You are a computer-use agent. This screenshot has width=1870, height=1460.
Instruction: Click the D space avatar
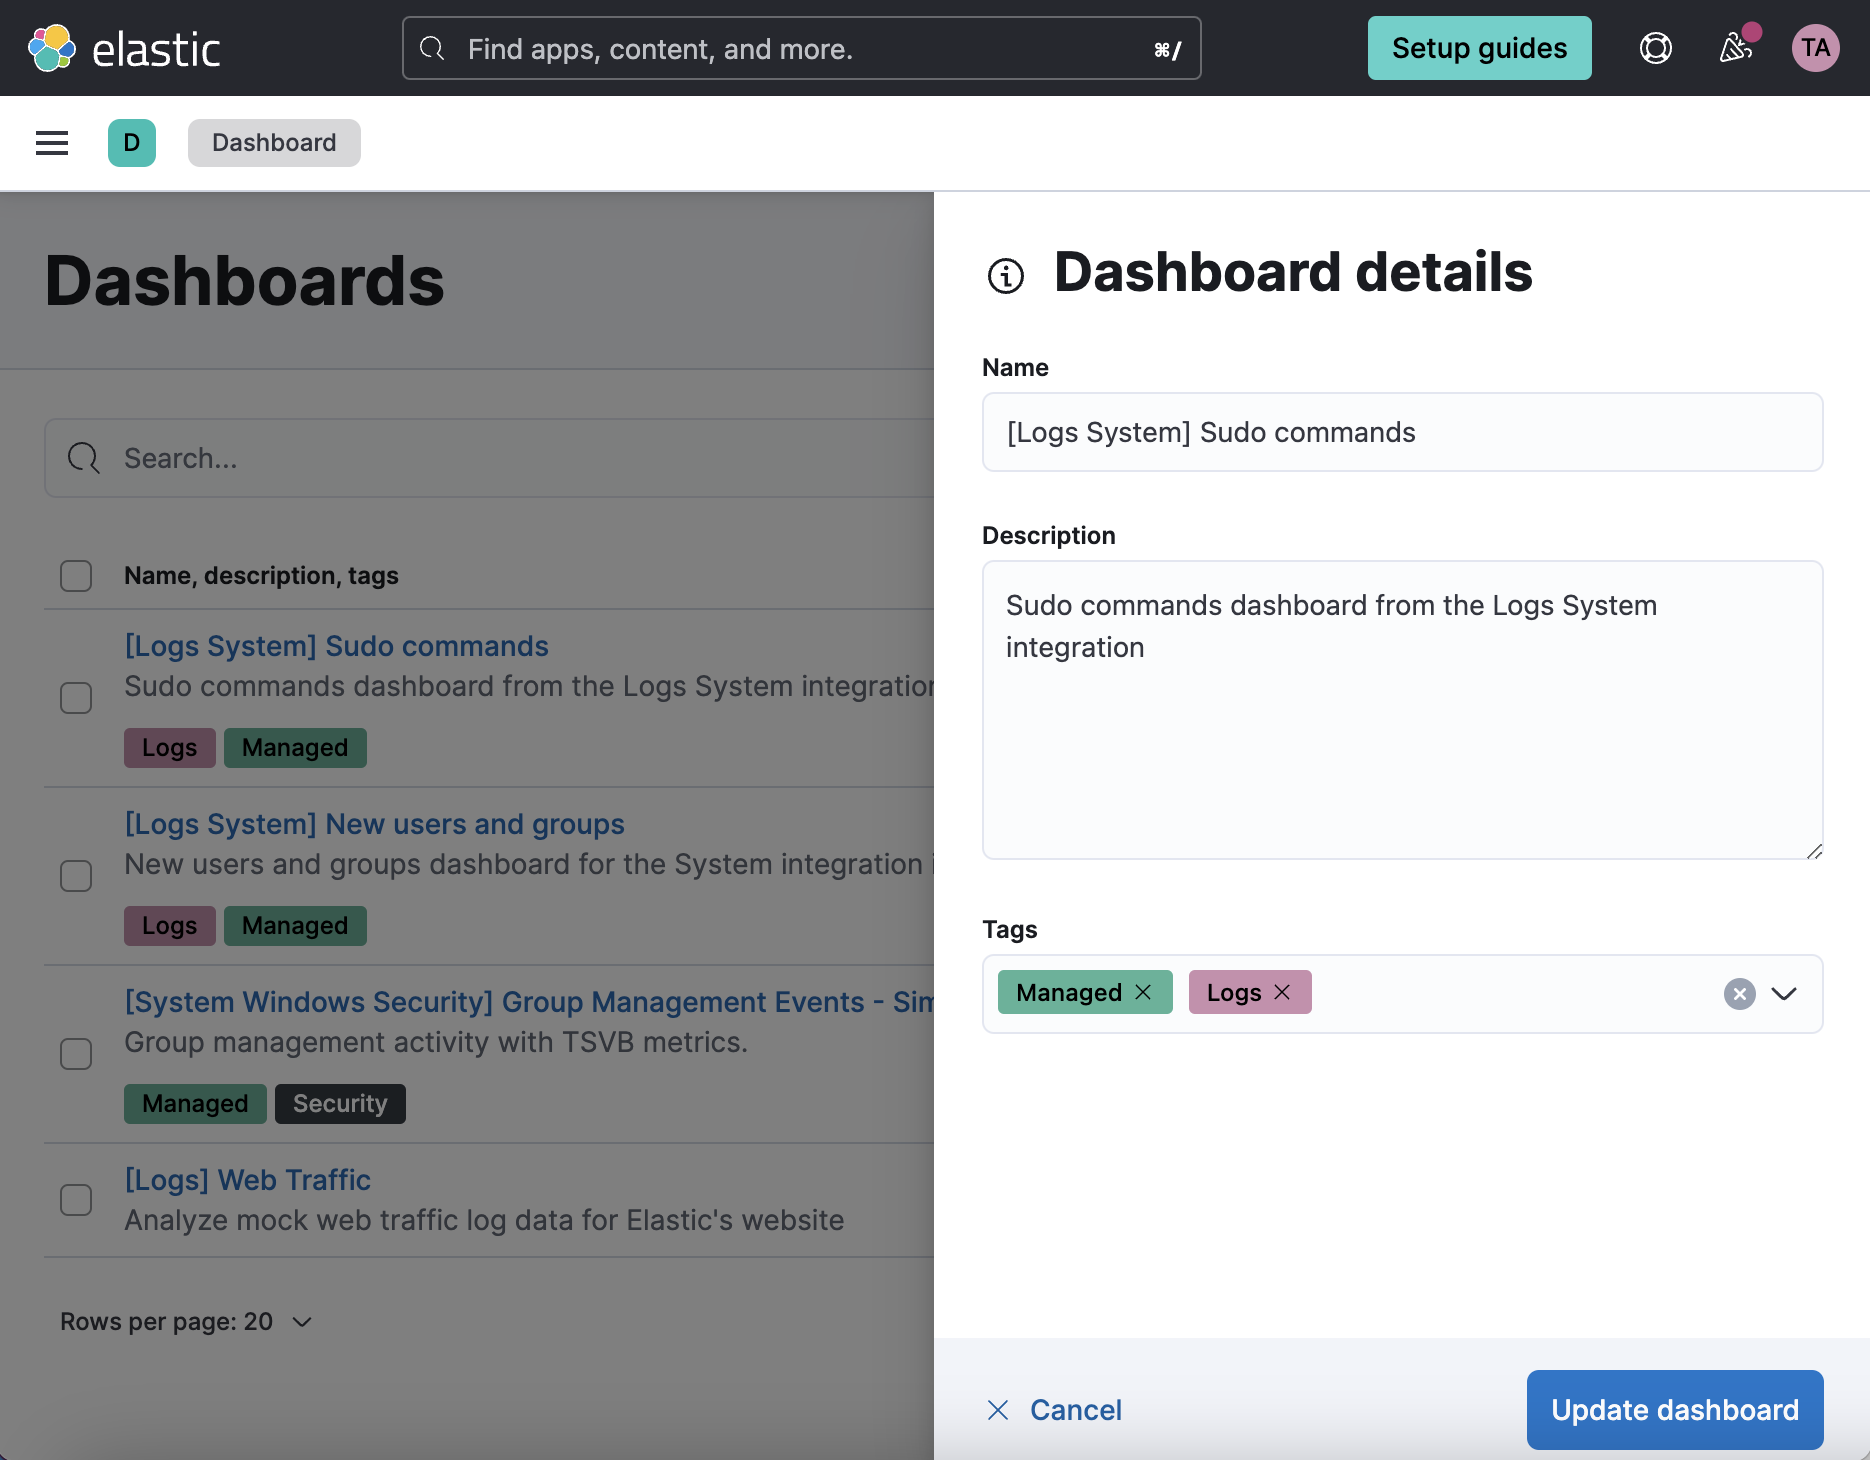click(x=132, y=143)
